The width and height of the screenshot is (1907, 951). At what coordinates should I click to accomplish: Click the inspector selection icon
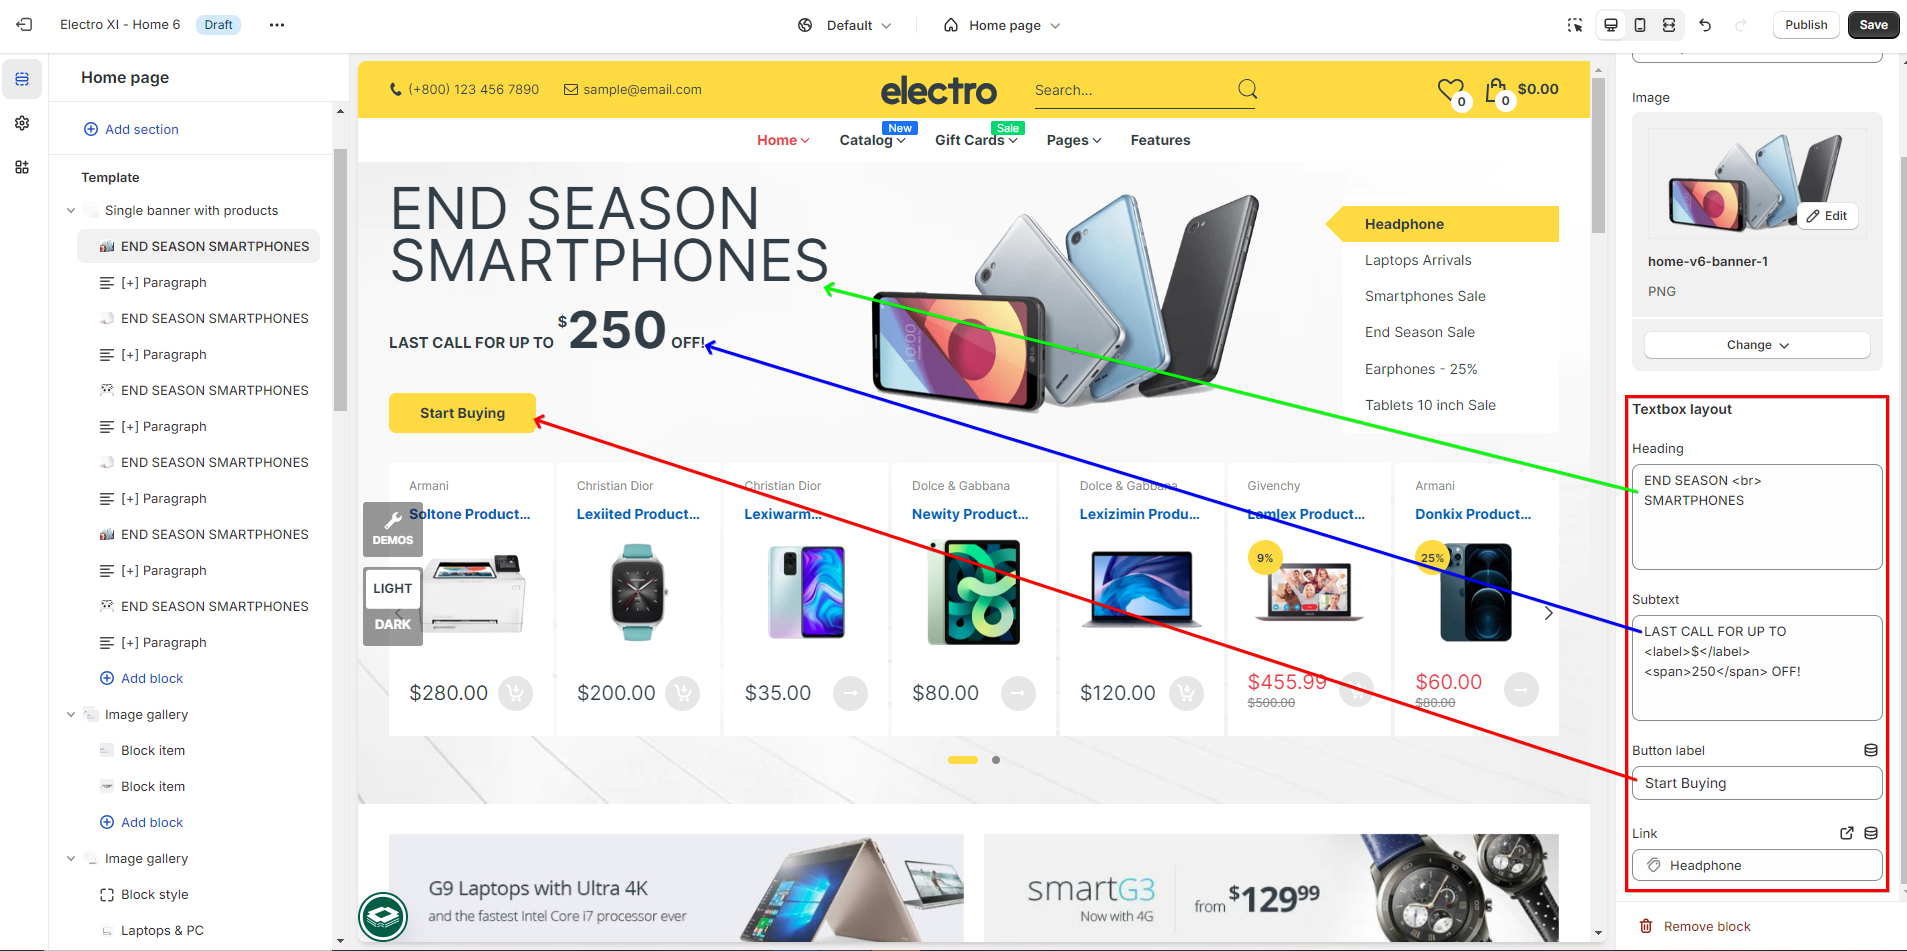click(x=1575, y=25)
